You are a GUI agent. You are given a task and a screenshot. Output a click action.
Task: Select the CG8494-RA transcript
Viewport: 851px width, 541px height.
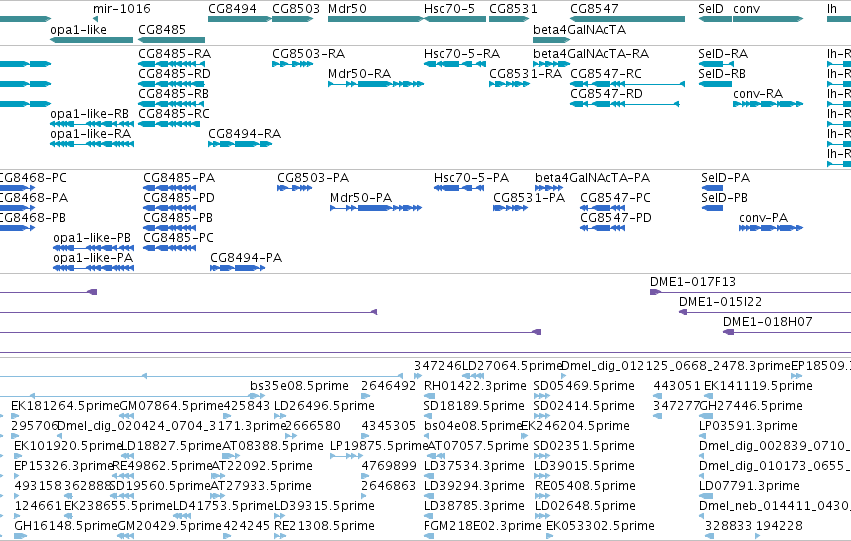(x=240, y=144)
